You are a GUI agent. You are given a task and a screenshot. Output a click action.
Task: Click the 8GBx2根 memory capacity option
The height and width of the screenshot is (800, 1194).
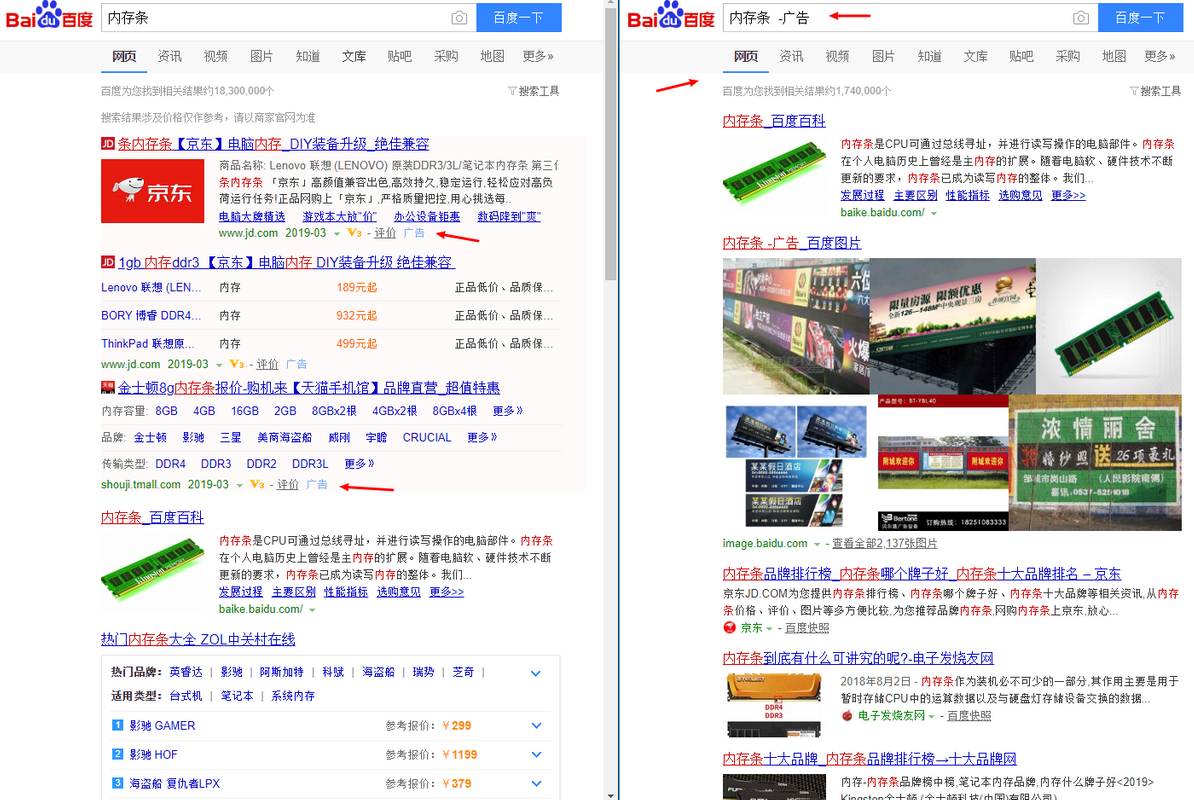334,411
